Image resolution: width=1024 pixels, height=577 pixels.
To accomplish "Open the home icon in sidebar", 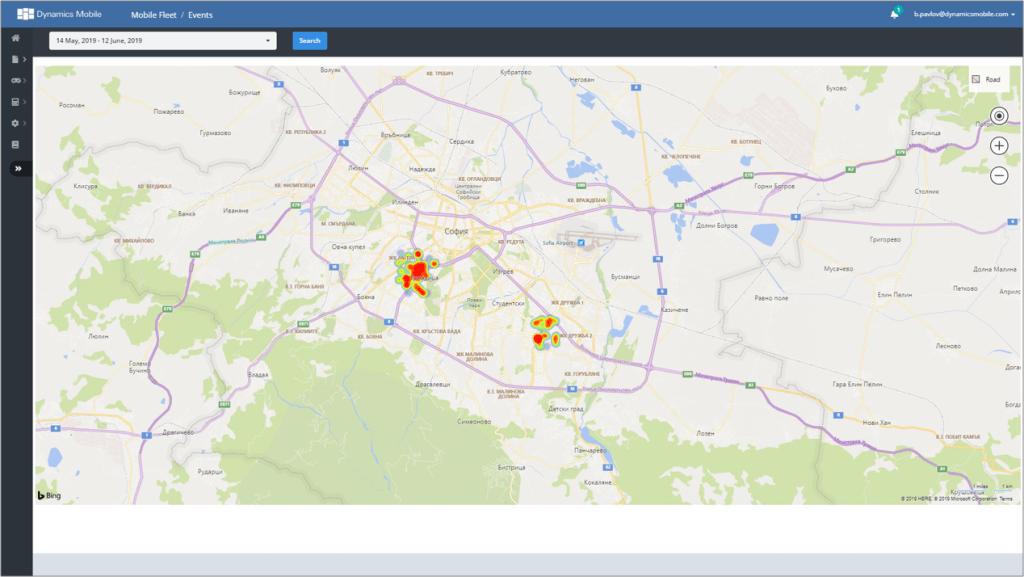I will (x=16, y=38).
